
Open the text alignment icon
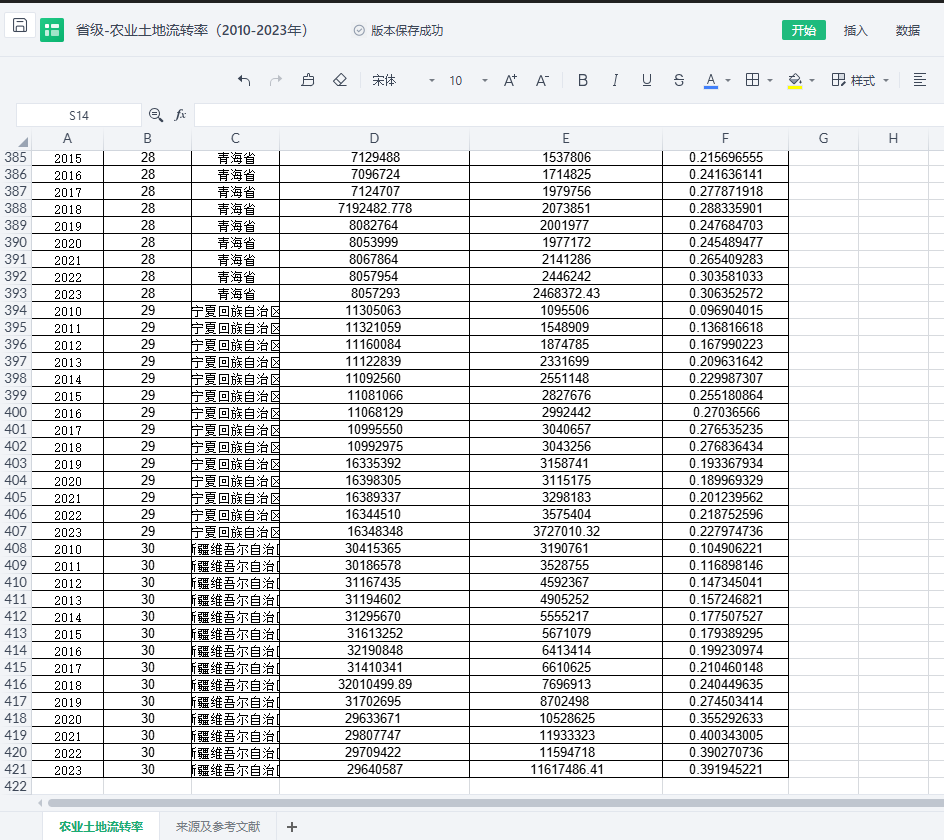click(x=920, y=80)
